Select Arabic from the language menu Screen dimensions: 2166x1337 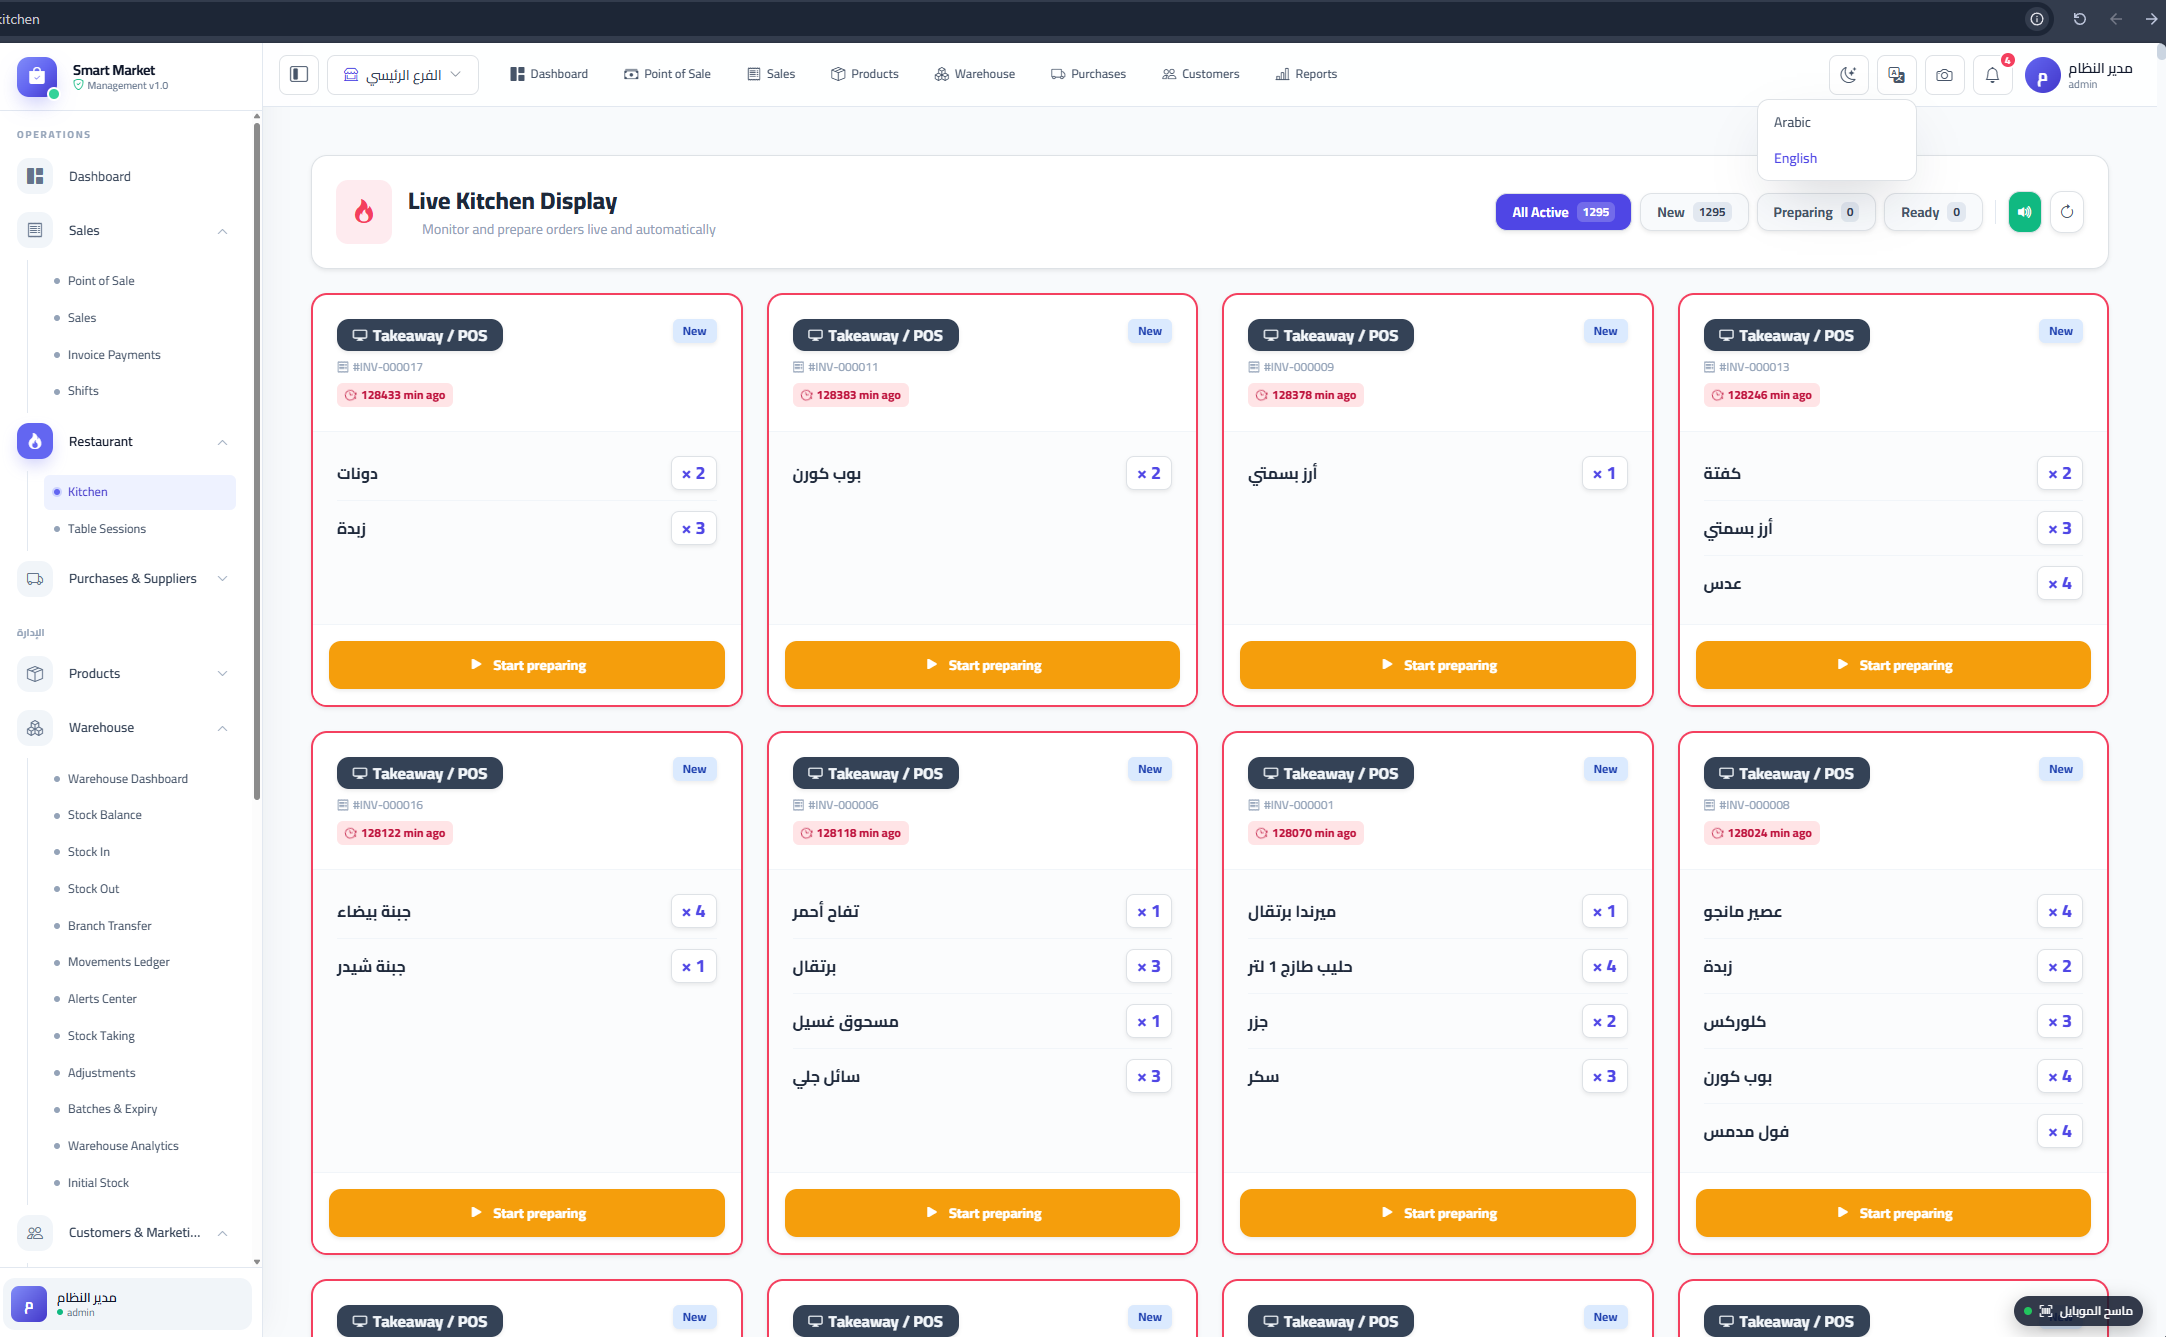(x=1836, y=122)
